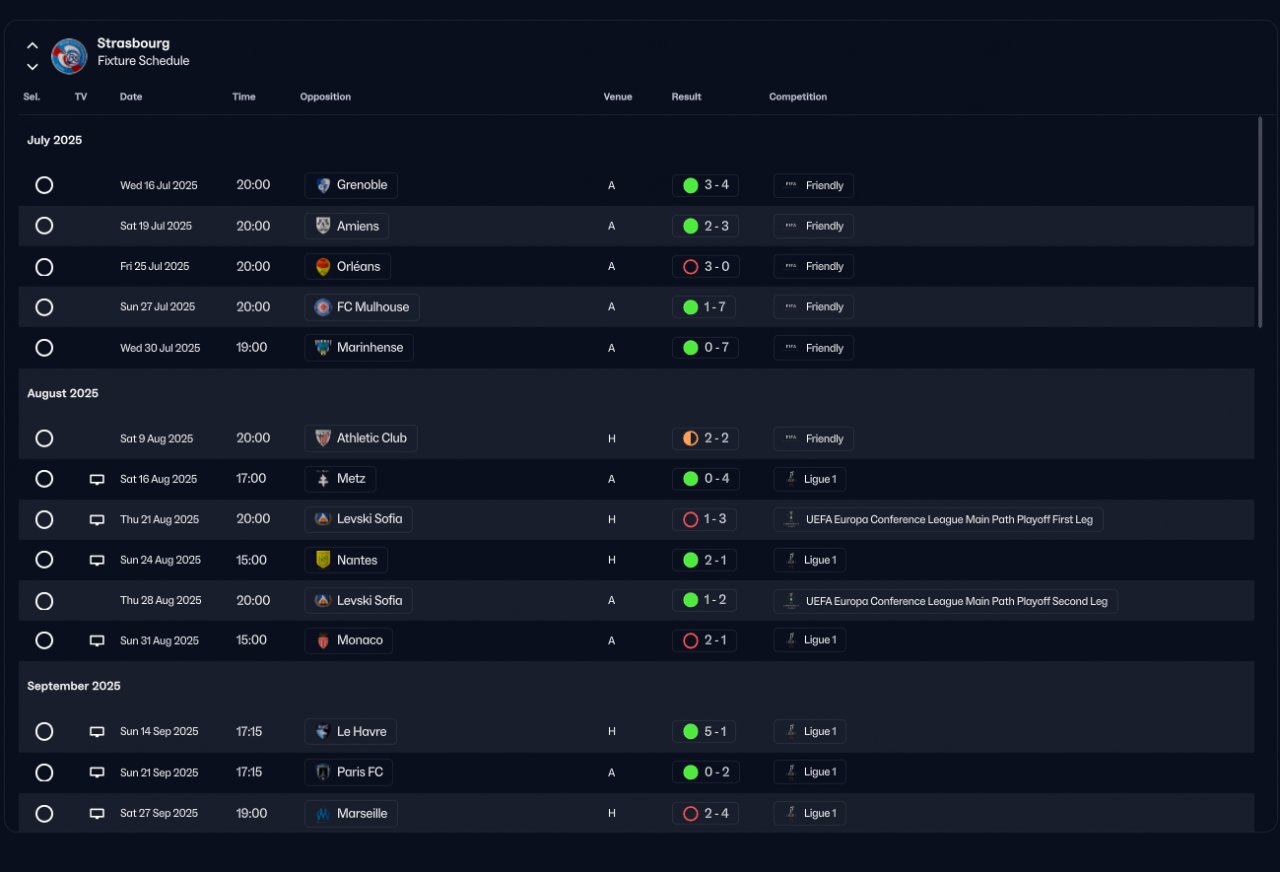Click the August 2025 month heading

tap(63, 394)
